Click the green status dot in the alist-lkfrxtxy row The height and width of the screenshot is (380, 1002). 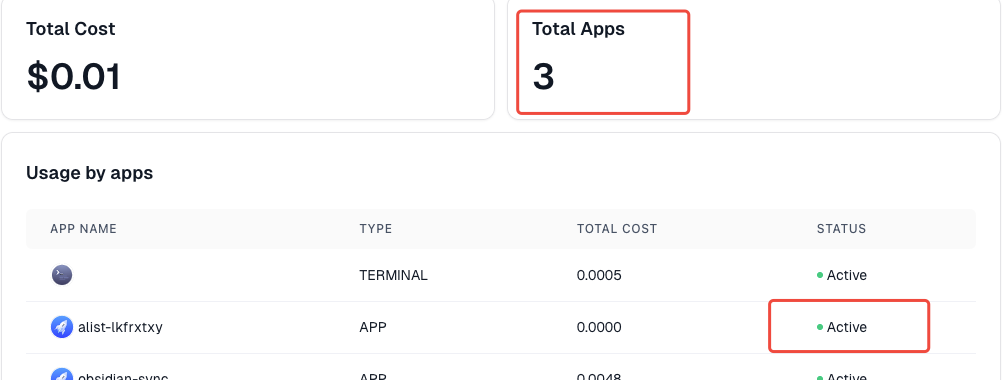(x=820, y=327)
